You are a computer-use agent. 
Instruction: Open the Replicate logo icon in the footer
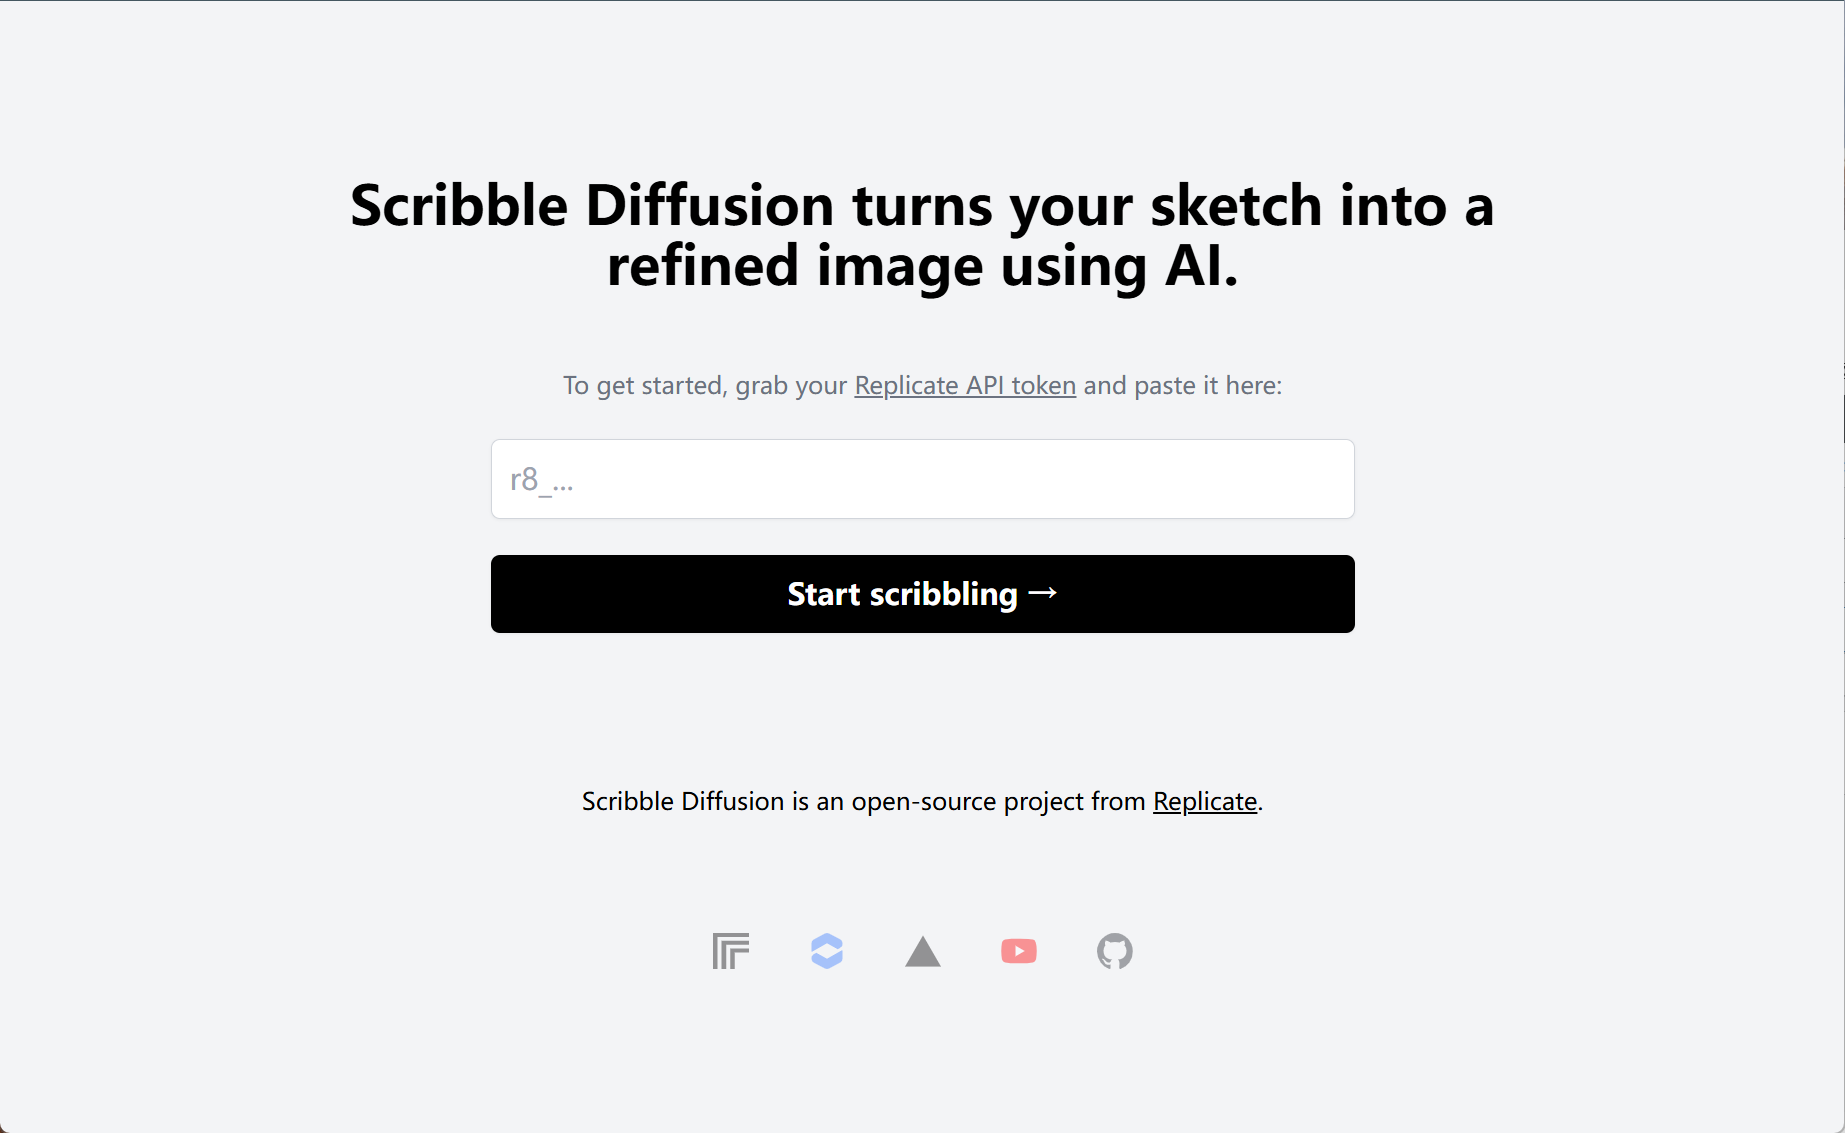(729, 951)
